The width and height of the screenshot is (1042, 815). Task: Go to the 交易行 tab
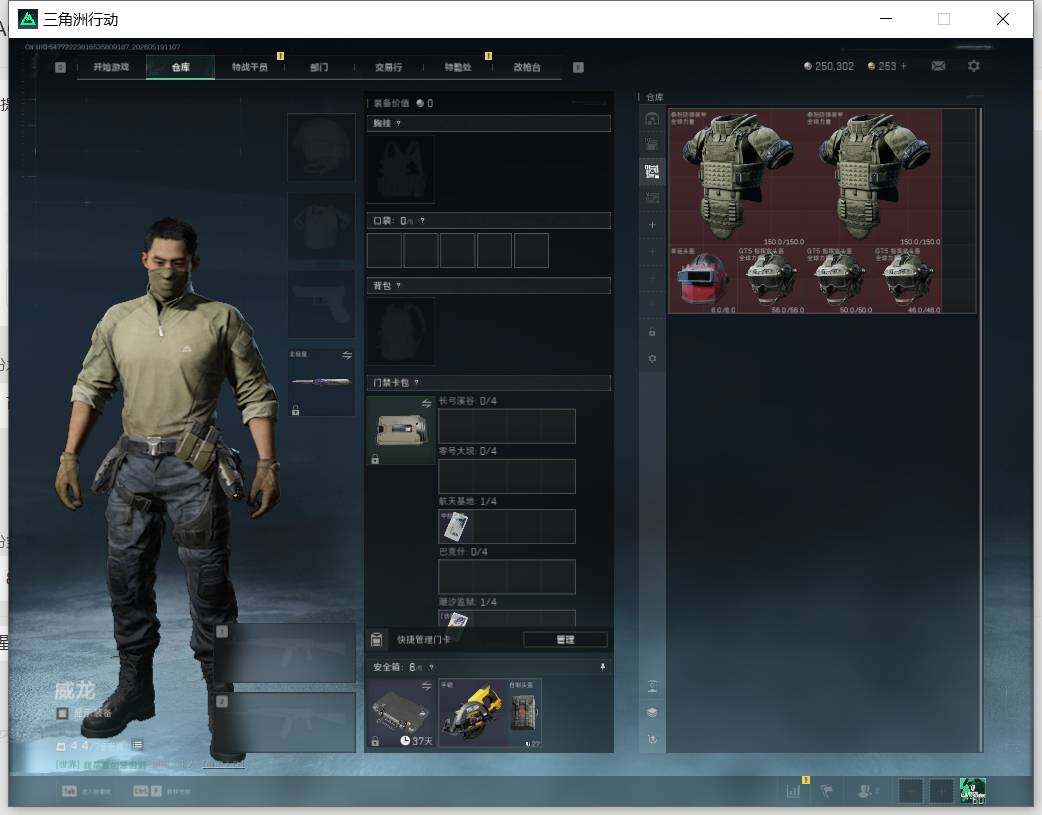388,67
